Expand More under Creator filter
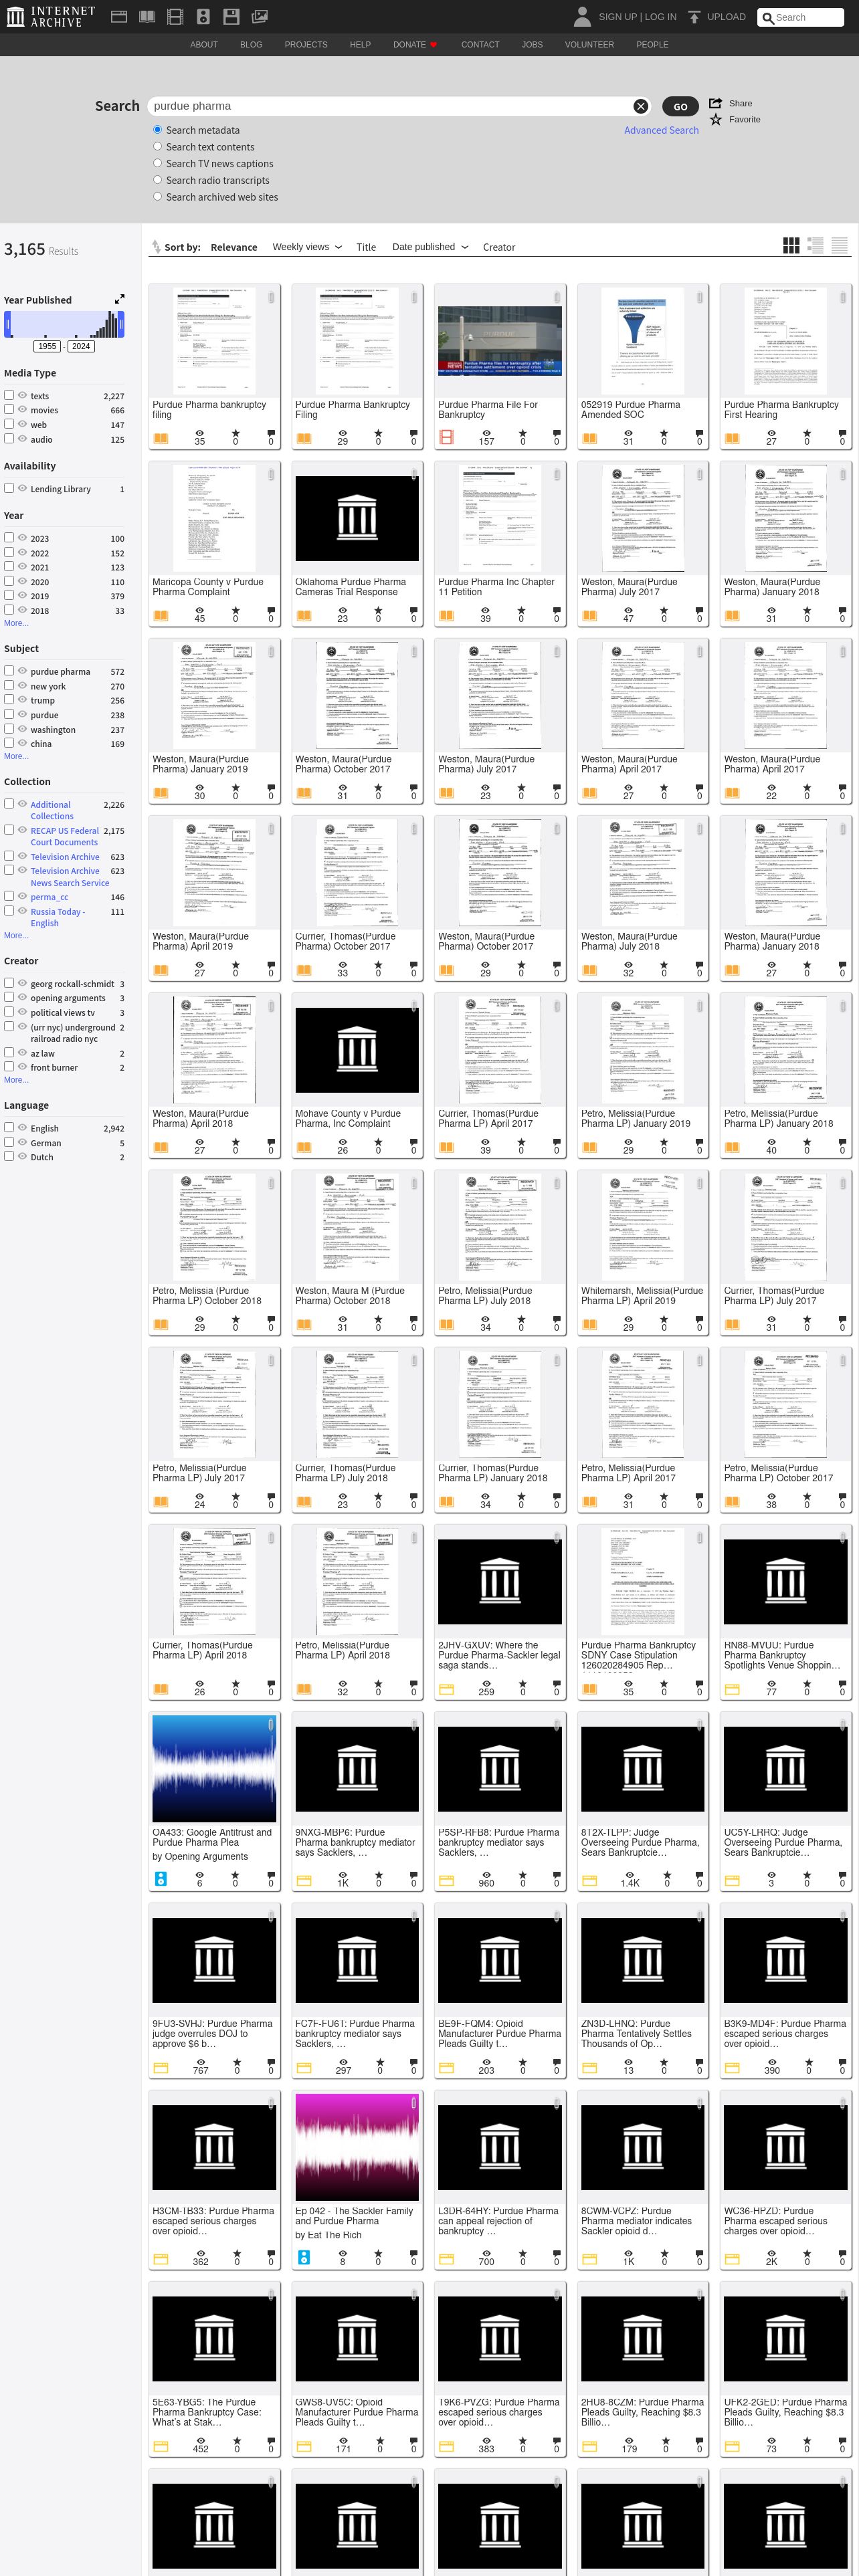This screenshot has width=859, height=2576. click(16, 1080)
